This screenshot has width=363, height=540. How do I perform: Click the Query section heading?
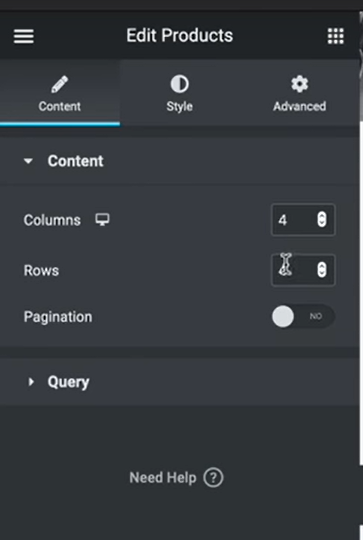[x=68, y=382]
